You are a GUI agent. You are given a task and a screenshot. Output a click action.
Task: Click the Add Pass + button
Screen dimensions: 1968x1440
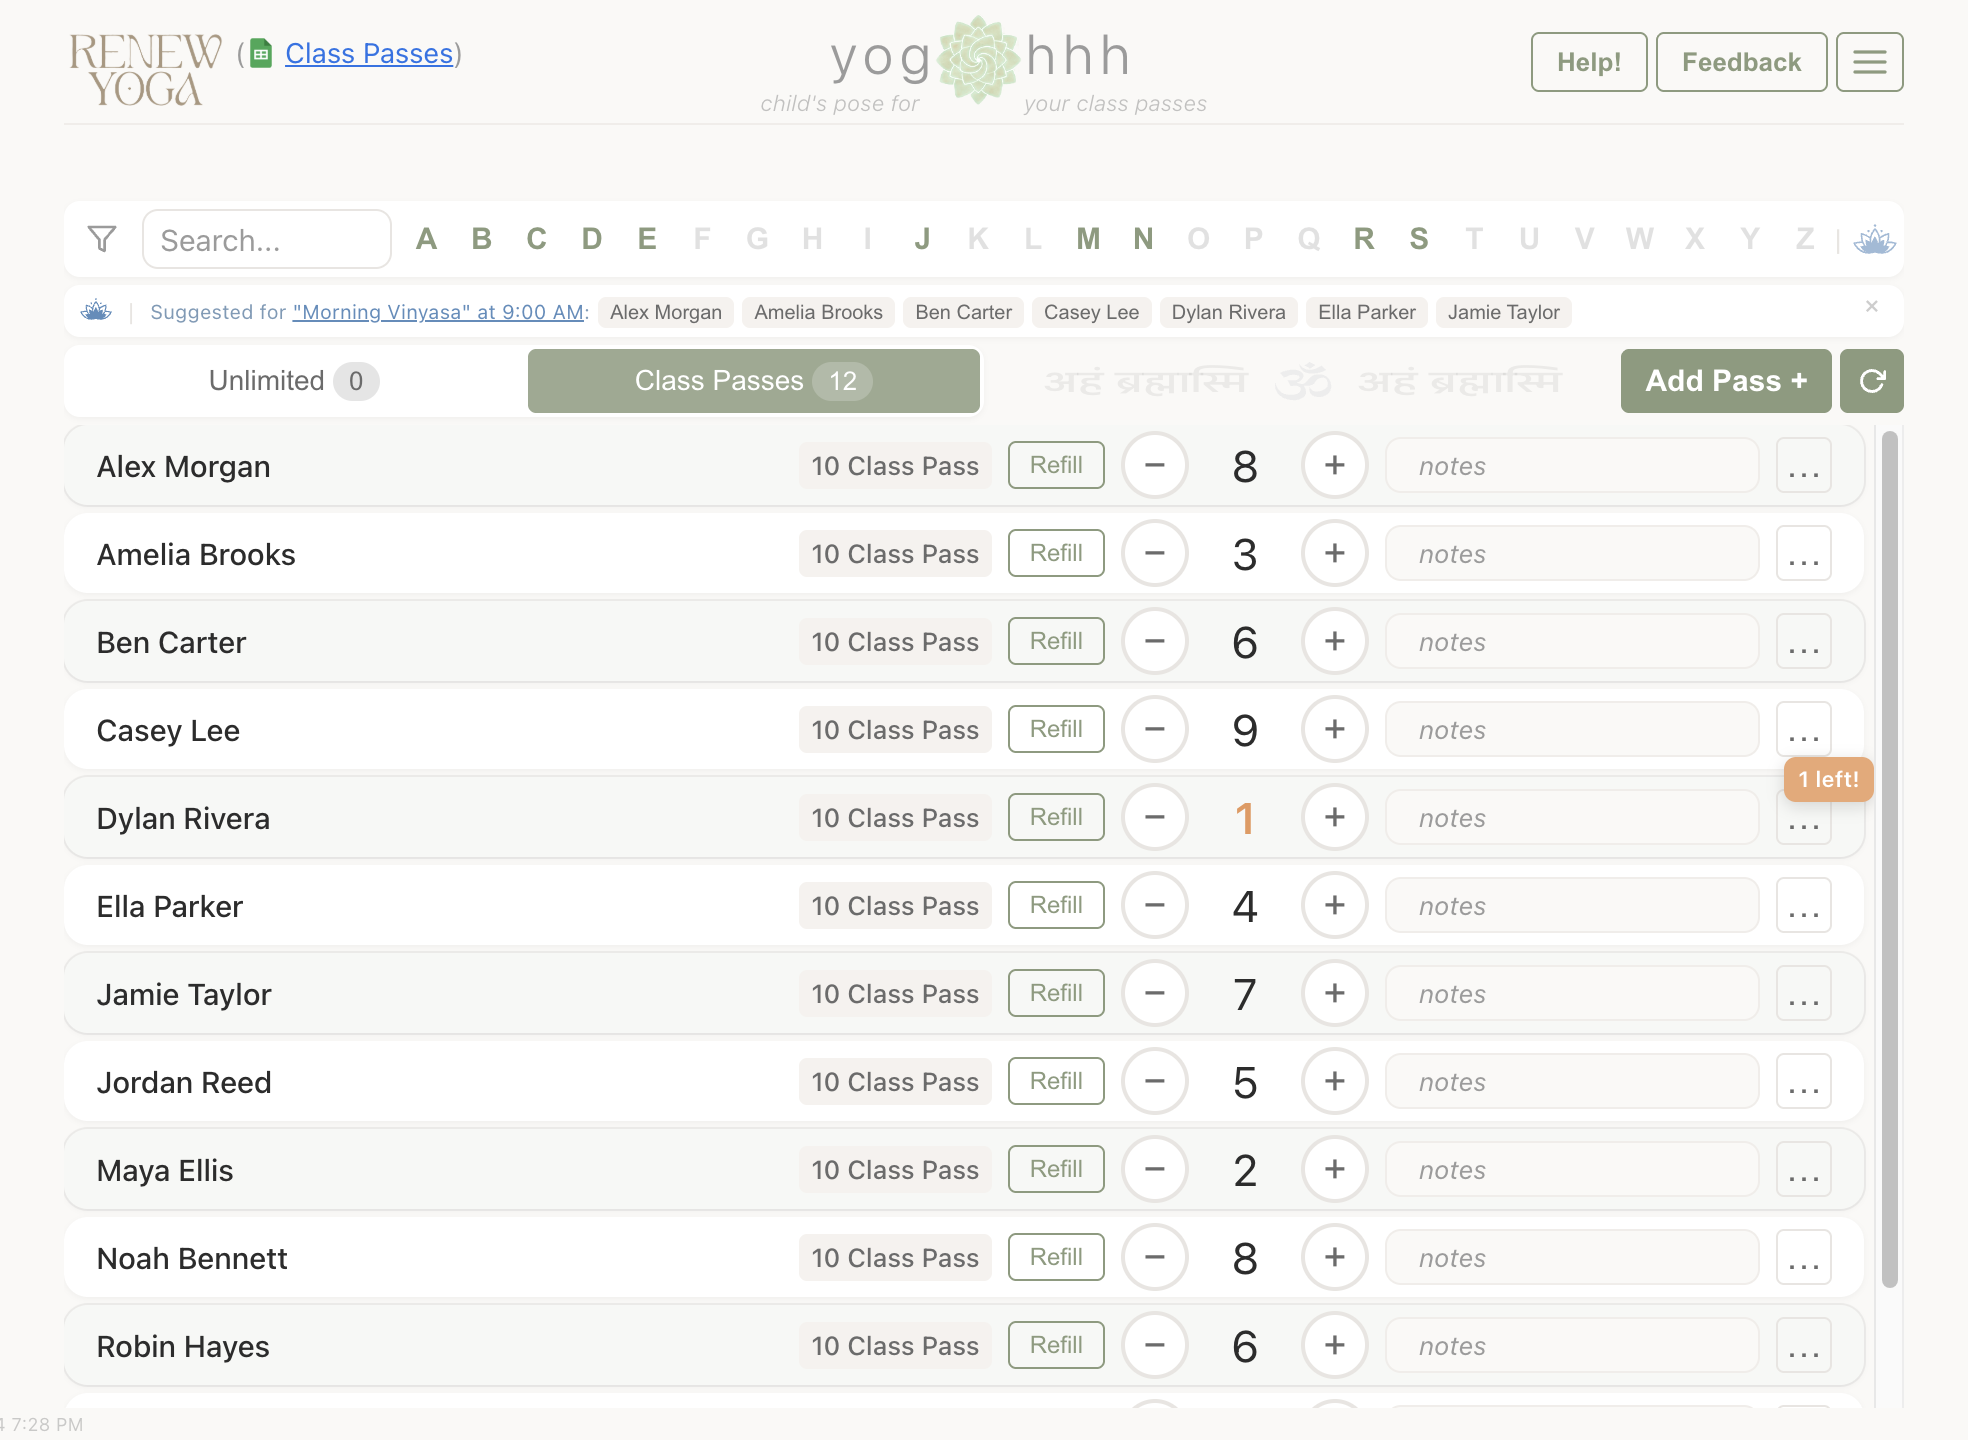[1726, 381]
